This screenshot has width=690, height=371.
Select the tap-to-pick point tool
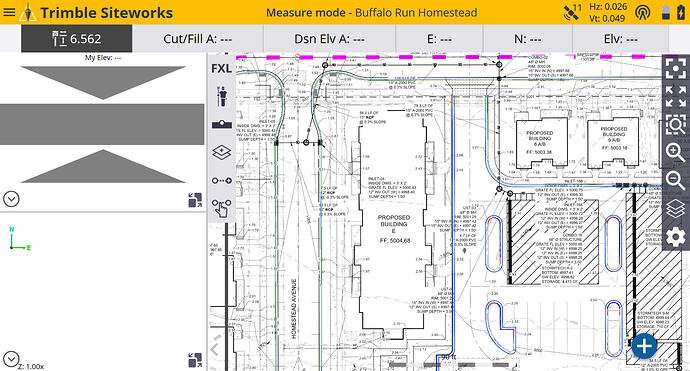(x=222, y=208)
